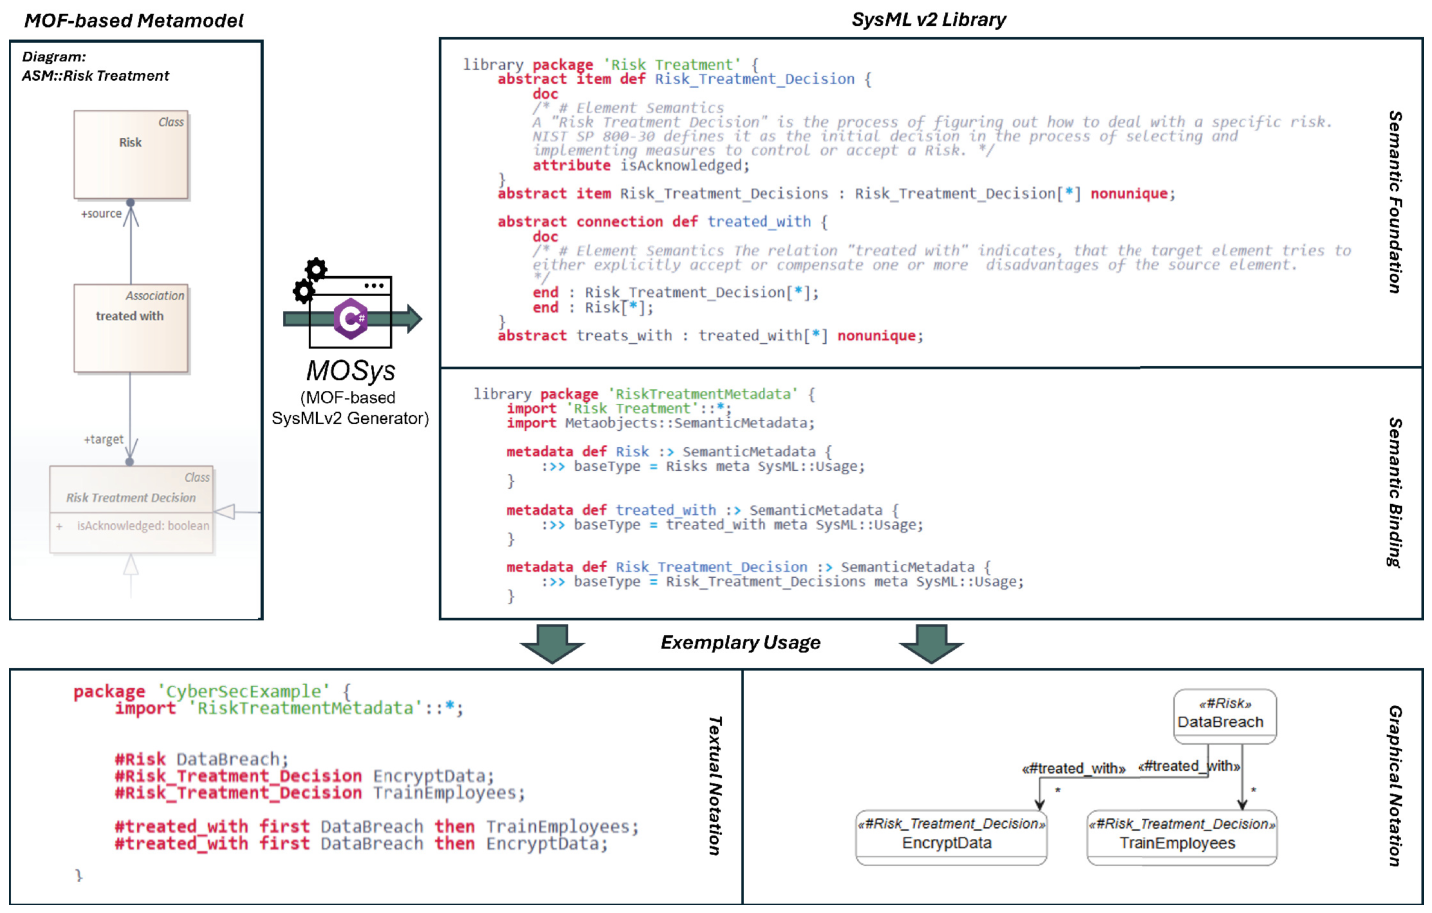1432x913 pixels.
Task: Click the '+target' association end label
Action: 103,439
